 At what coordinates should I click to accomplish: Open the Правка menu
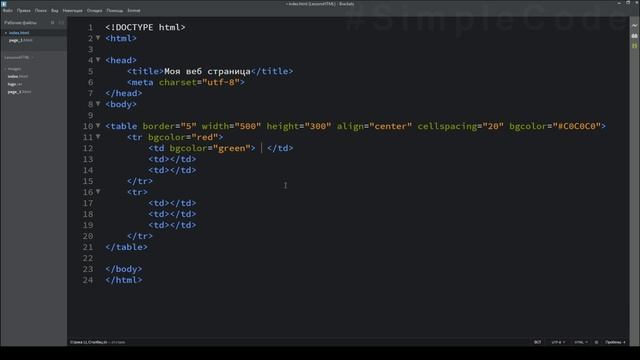point(24,11)
